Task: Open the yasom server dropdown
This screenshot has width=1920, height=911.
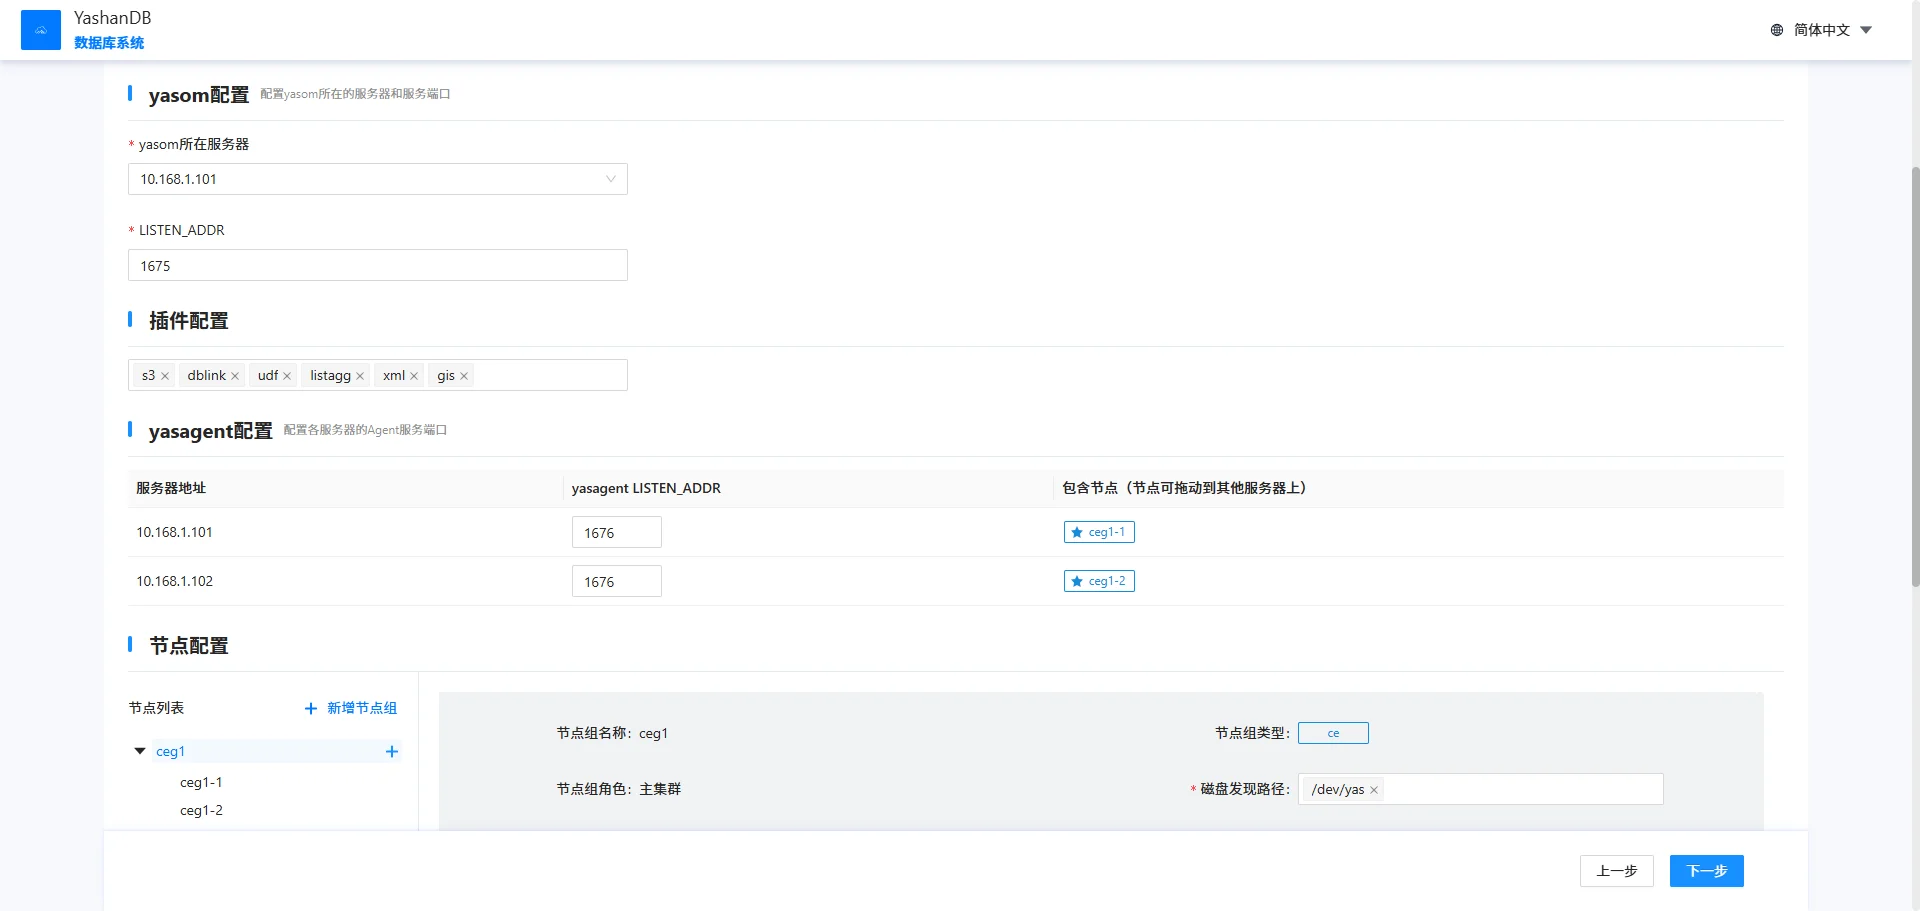Action: coord(377,179)
